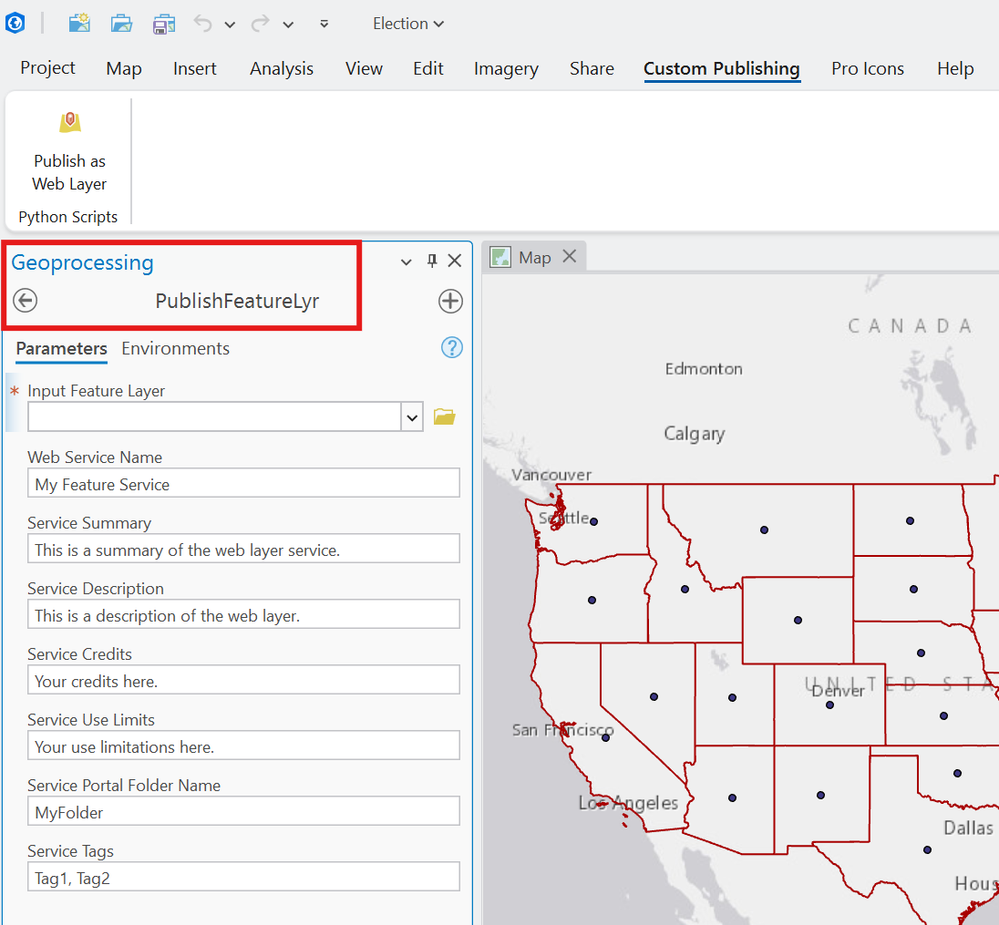Click the Save Project icon
This screenshot has width=999, height=925.
point(164,24)
